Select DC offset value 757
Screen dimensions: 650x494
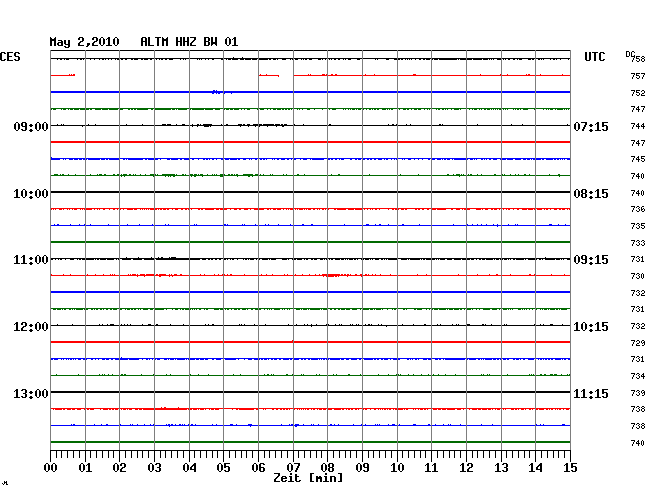point(638,76)
